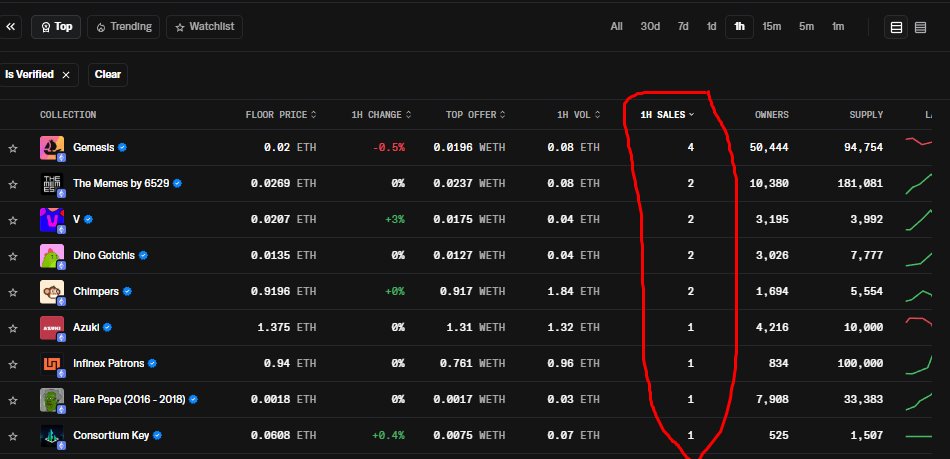Image resolution: width=950 pixels, height=459 pixels.
Task: Open the Azuki collection link
Action: tap(86, 327)
